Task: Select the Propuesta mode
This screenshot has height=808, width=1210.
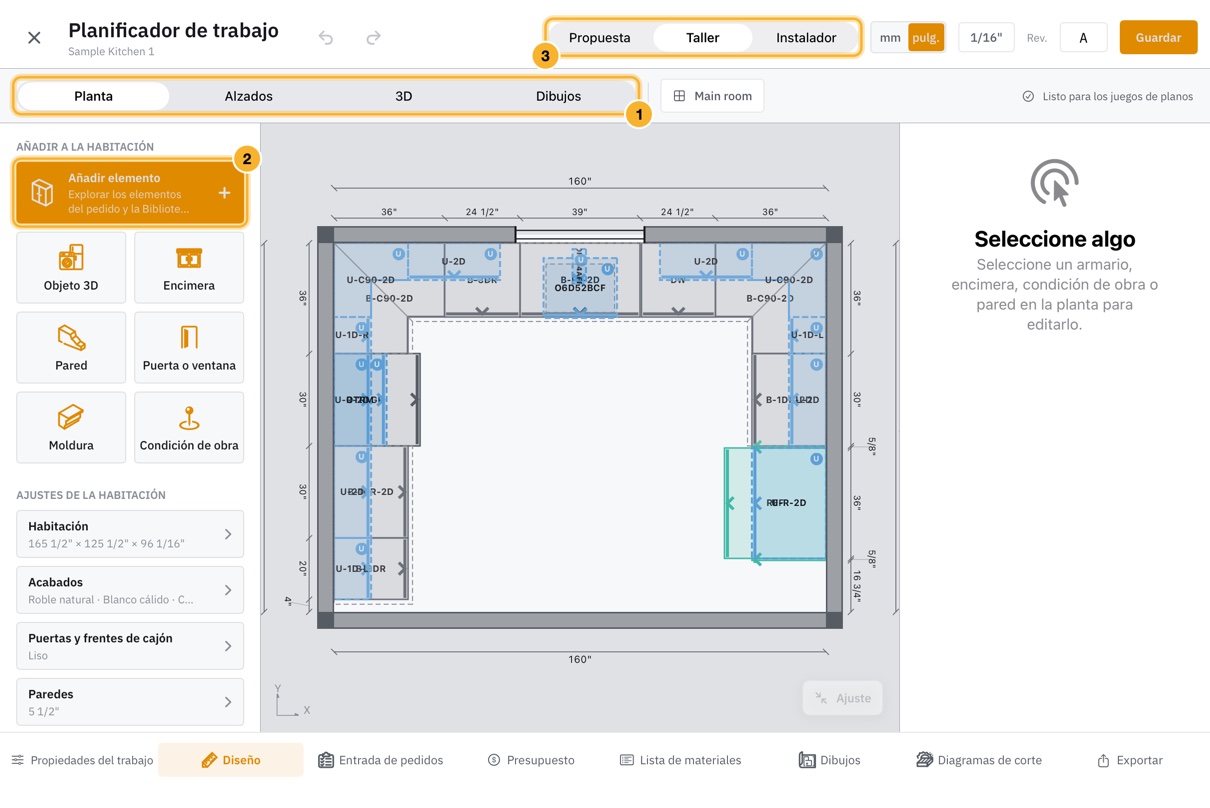Action: pos(600,38)
